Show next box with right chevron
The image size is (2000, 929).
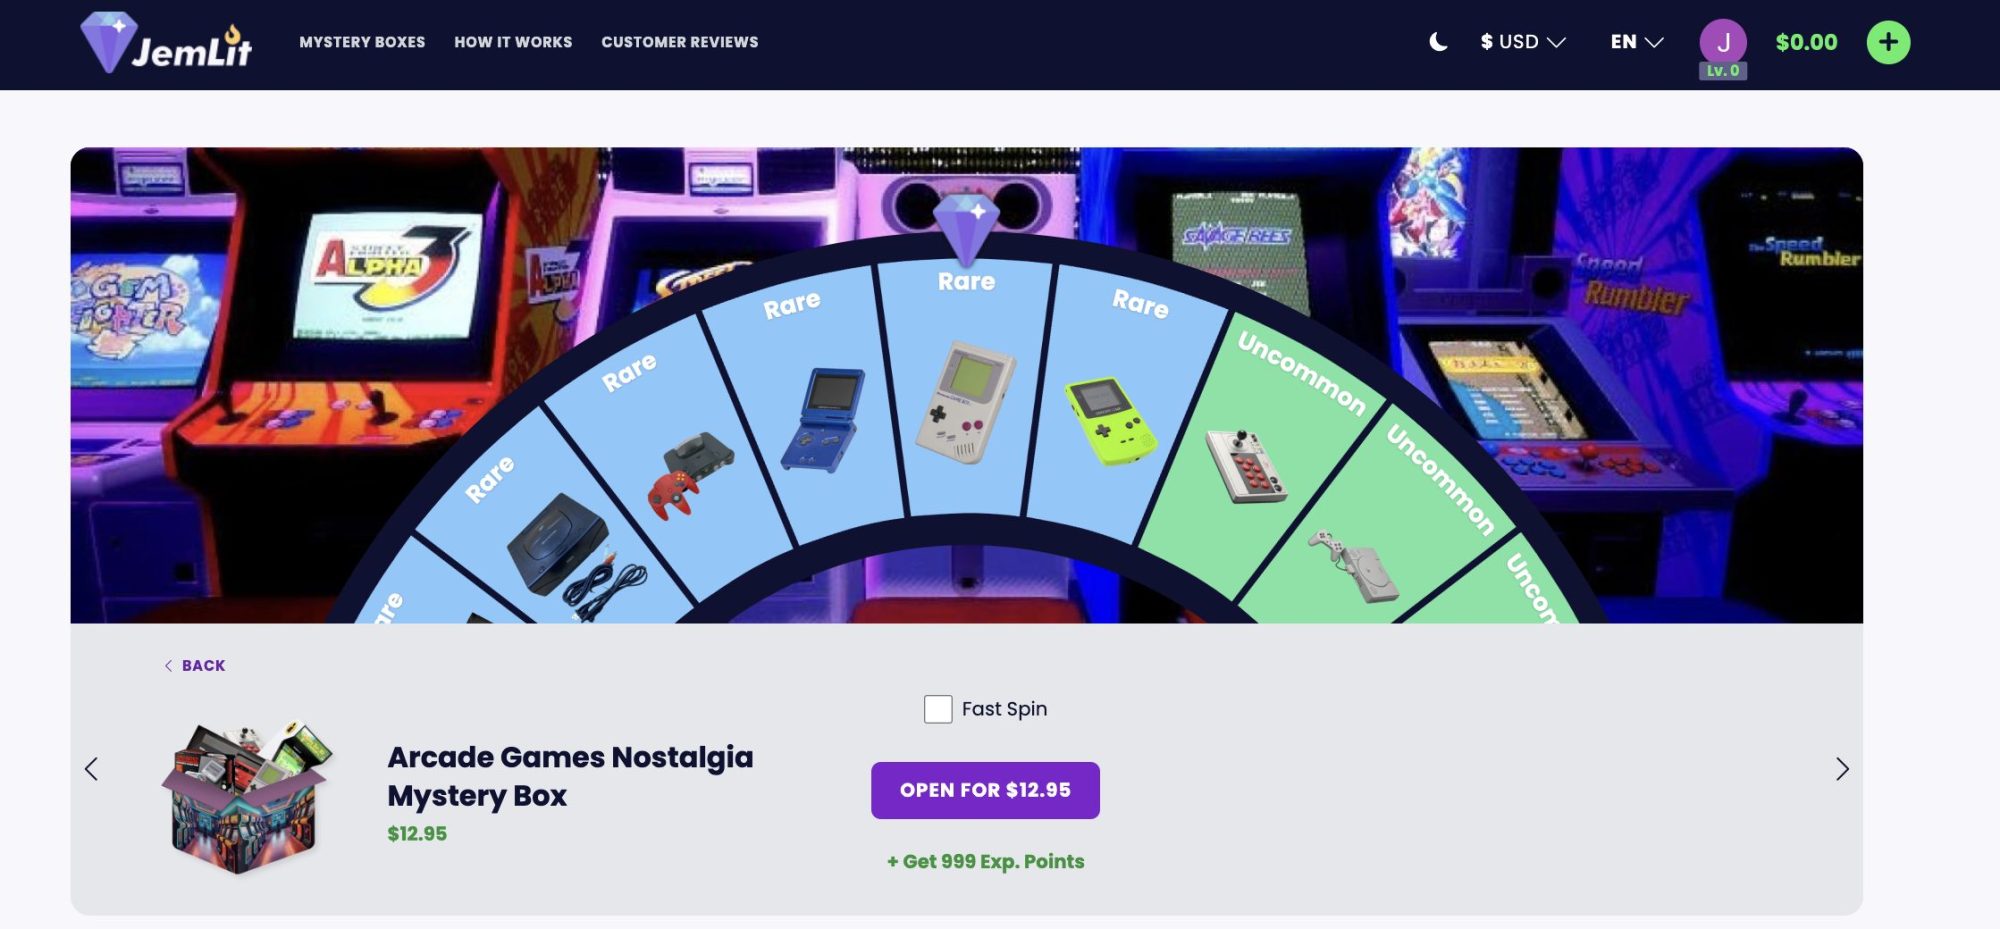coord(1842,769)
